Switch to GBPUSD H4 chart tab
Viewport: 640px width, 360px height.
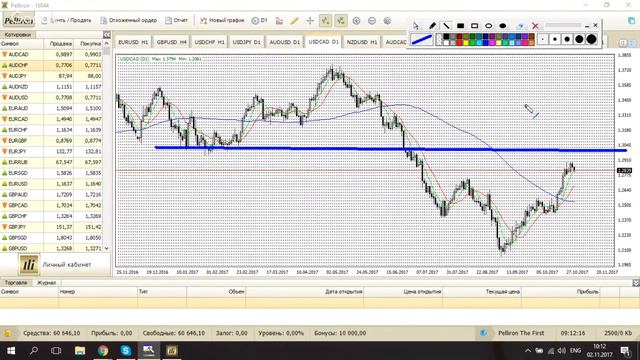(x=171, y=42)
